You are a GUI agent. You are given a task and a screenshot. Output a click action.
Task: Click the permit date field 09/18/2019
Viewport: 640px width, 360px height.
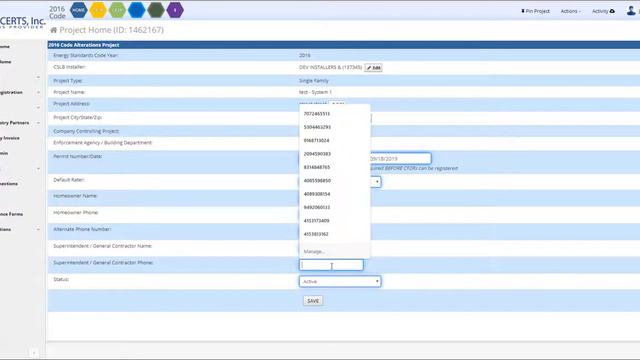[400, 158]
